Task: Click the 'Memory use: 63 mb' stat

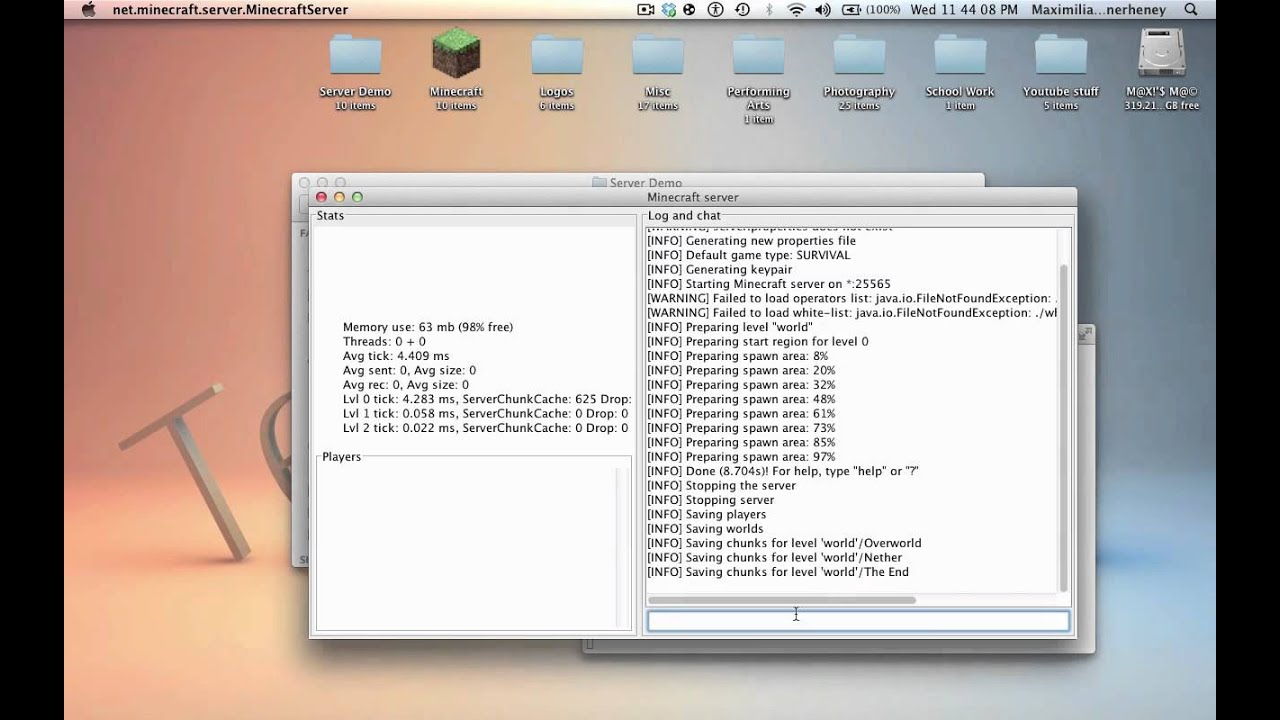Action: [428, 327]
